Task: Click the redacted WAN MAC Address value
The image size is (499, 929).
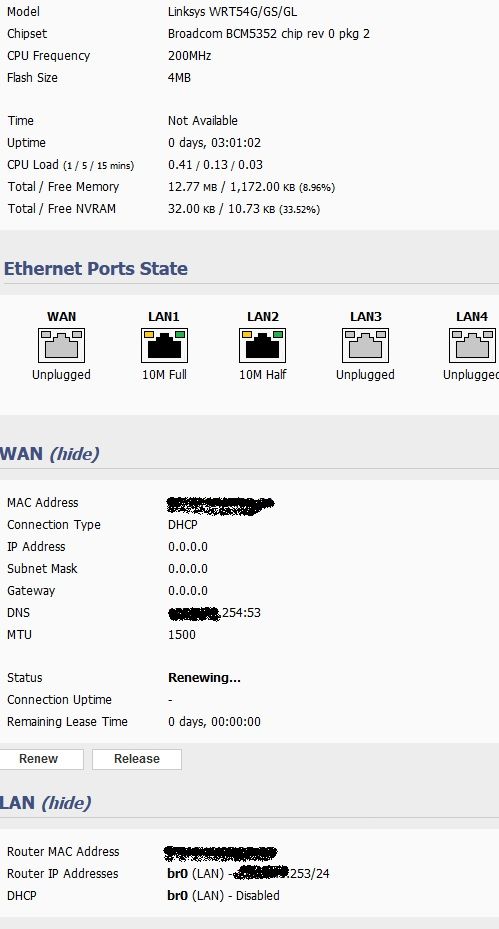Action: [220, 505]
